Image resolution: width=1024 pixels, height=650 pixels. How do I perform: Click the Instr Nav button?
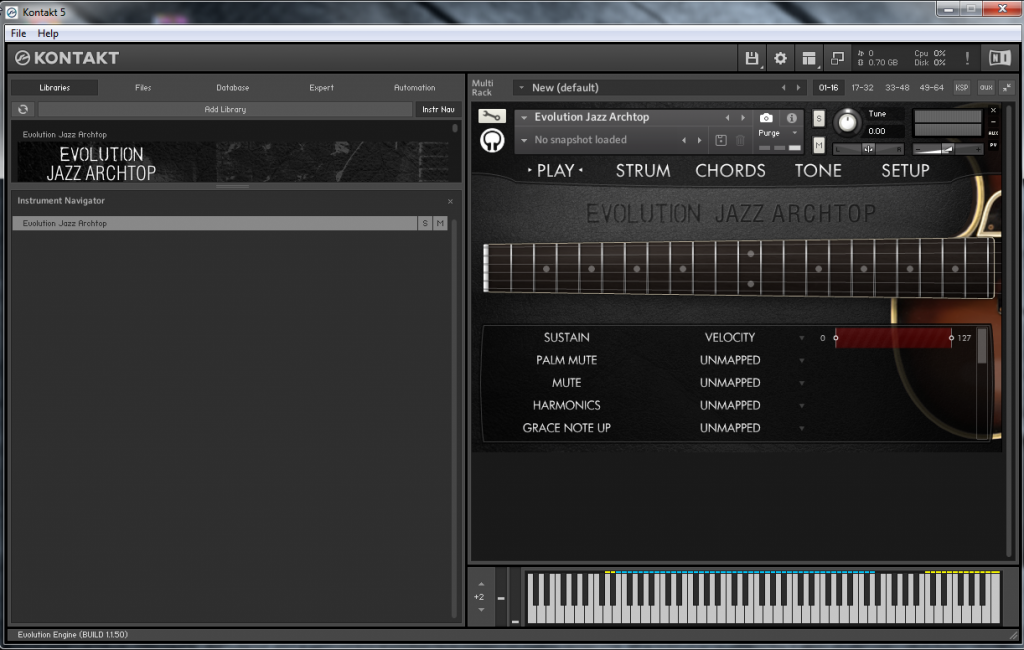[x=438, y=109]
